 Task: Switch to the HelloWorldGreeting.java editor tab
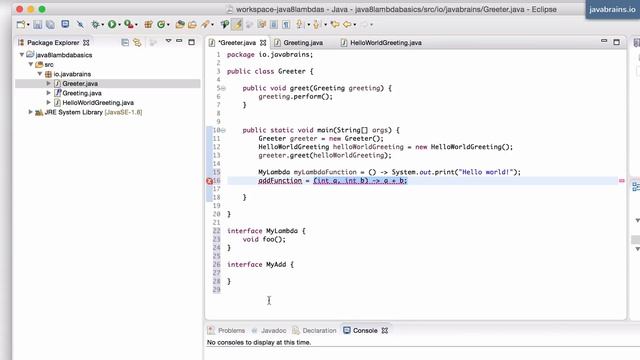(386, 42)
